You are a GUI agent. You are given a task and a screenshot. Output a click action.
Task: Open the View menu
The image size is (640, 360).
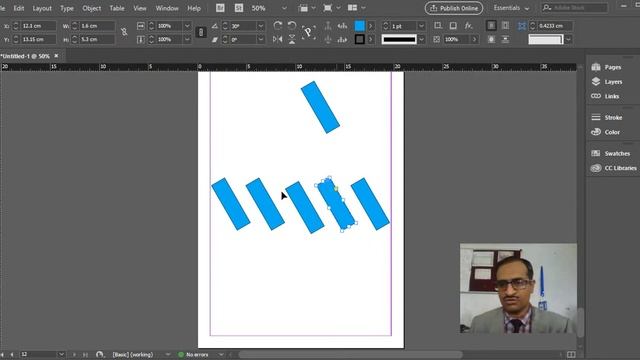pos(140,8)
